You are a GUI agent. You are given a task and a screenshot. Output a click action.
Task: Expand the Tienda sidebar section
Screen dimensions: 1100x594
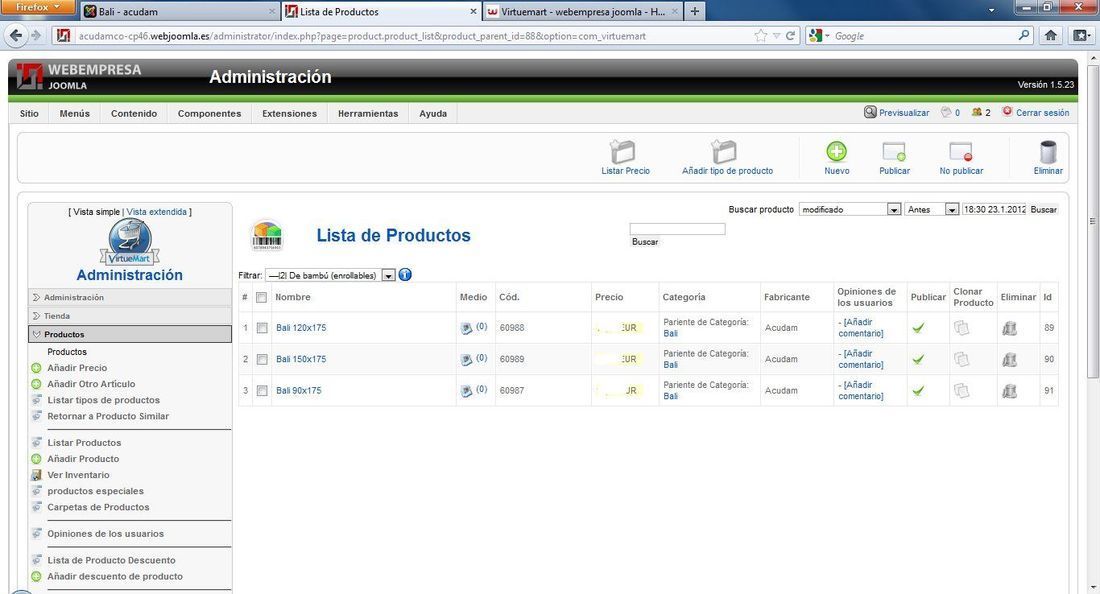click(x=130, y=316)
